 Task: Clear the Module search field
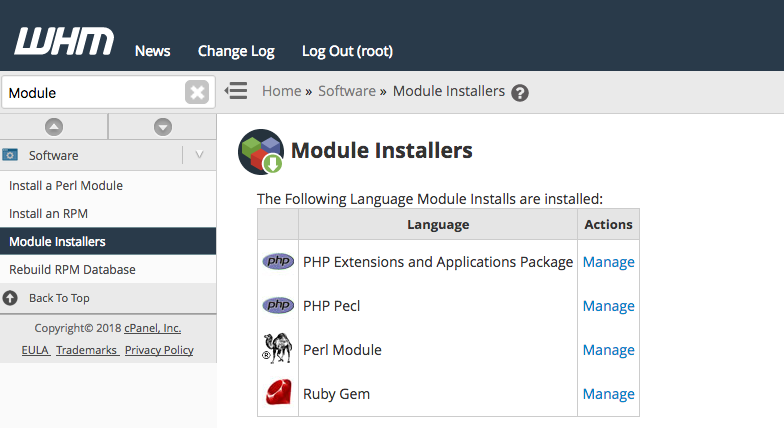point(197,92)
